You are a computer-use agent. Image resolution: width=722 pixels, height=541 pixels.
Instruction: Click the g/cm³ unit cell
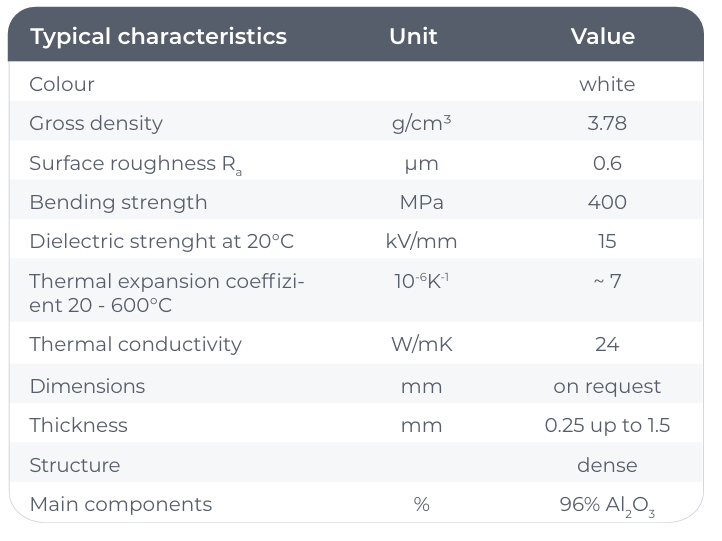421,124
